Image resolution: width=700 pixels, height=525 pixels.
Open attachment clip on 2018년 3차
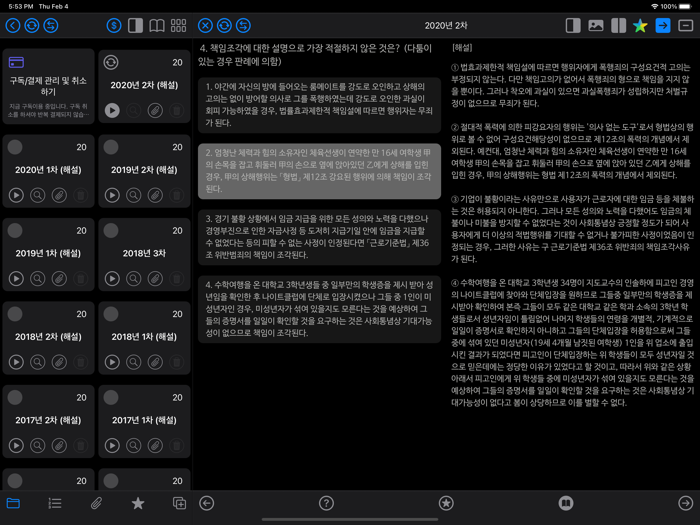click(155, 278)
